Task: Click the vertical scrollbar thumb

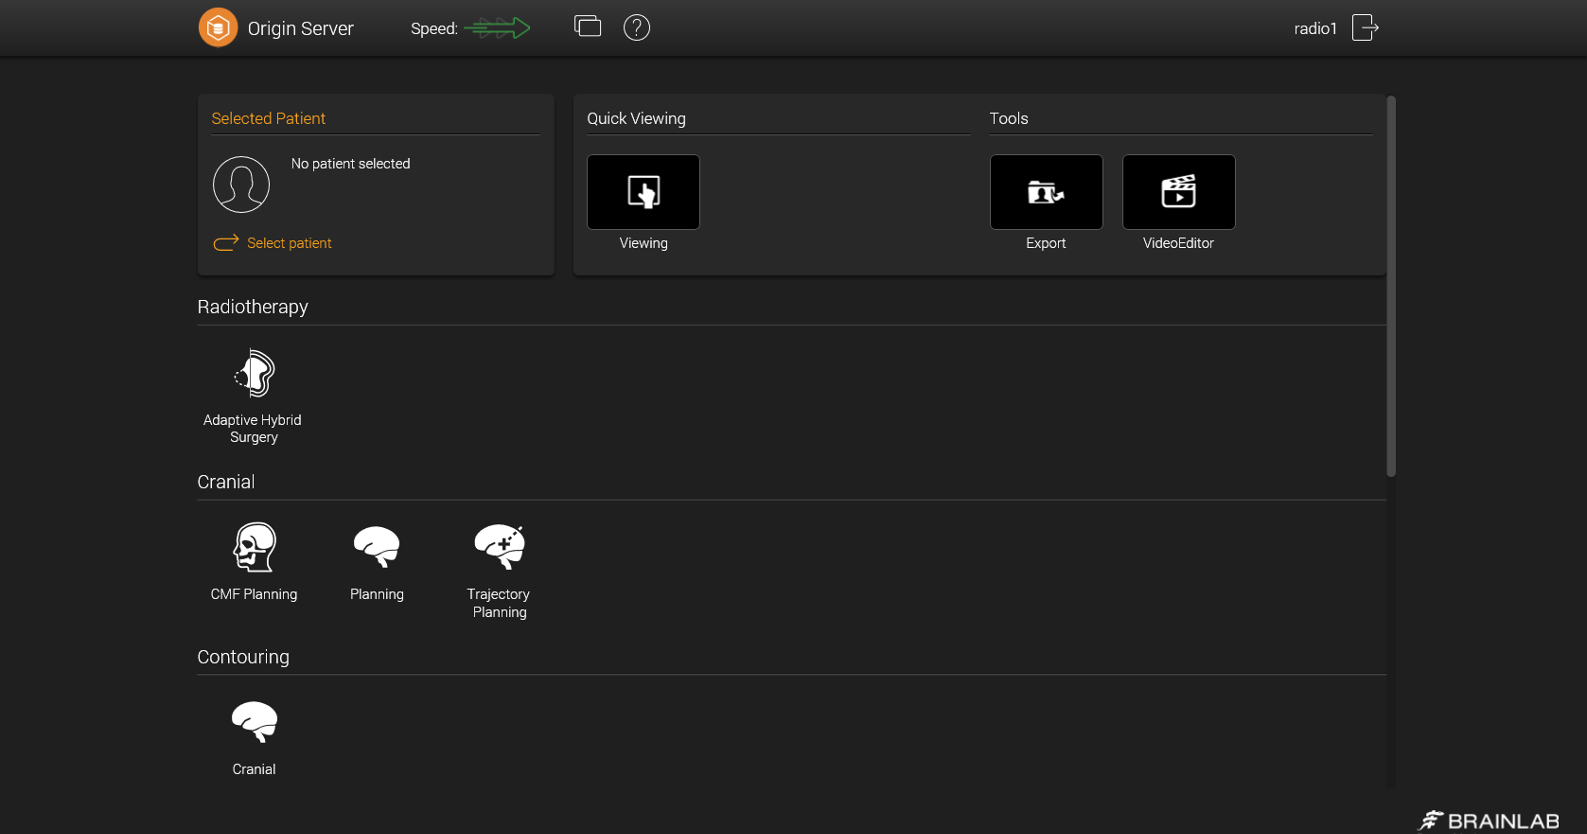Action: click(1391, 286)
